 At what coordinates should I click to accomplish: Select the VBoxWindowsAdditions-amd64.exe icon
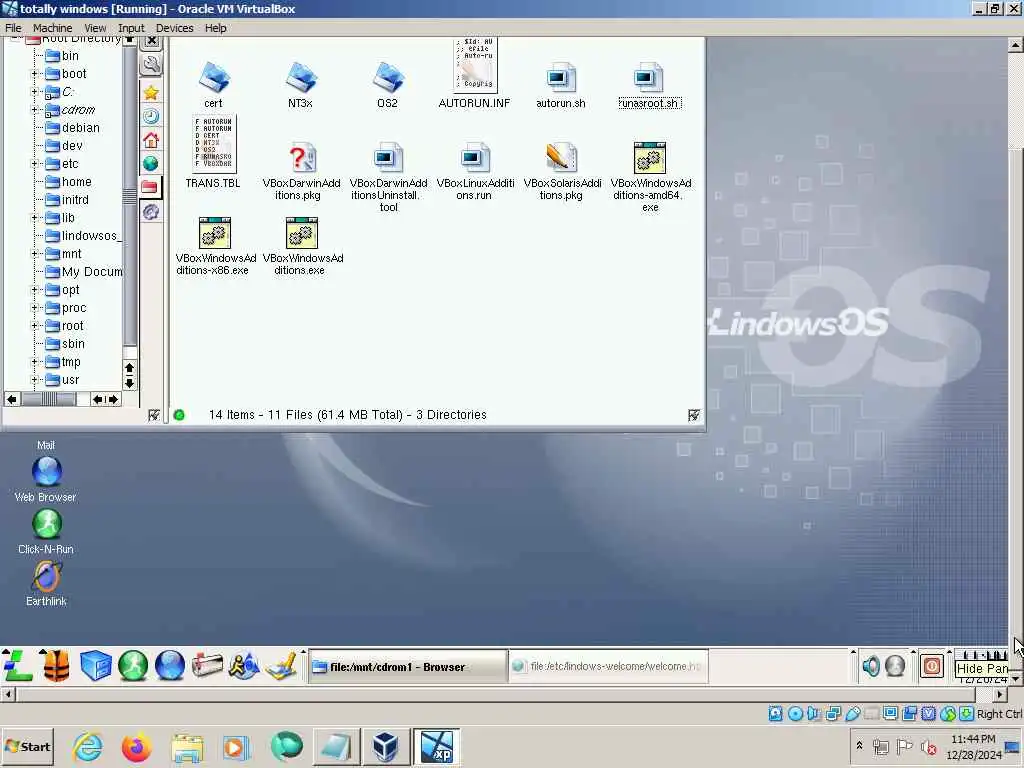650,158
